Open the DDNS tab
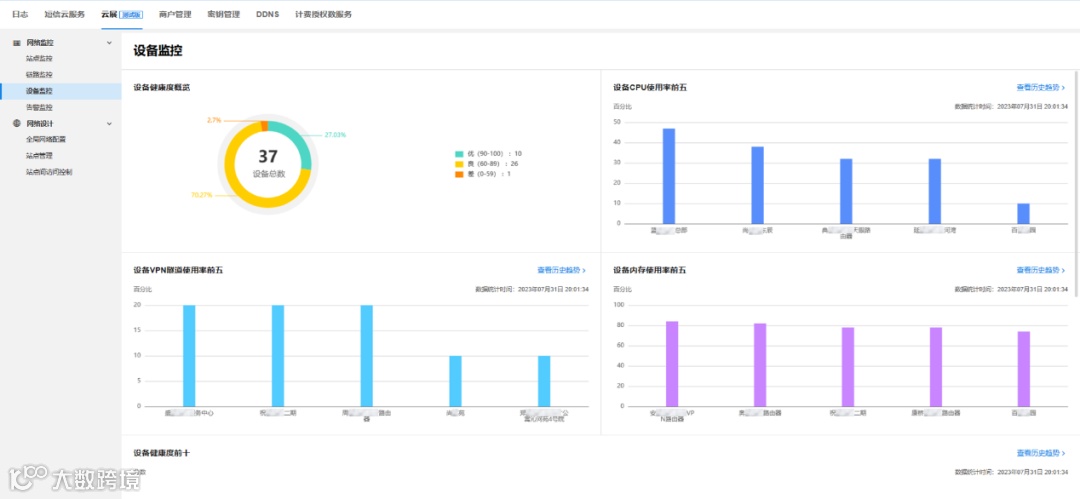The height and width of the screenshot is (499, 1080). point(267,14)
